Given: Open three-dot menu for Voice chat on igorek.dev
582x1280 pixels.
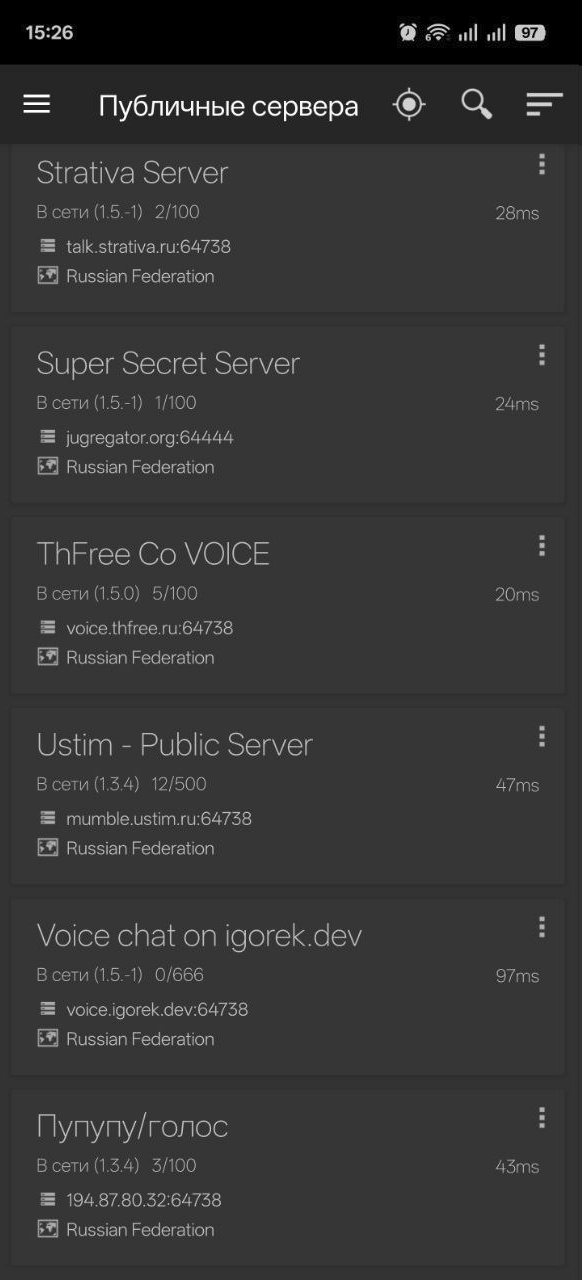Looking at the screenshot, I should click(541, 927).
